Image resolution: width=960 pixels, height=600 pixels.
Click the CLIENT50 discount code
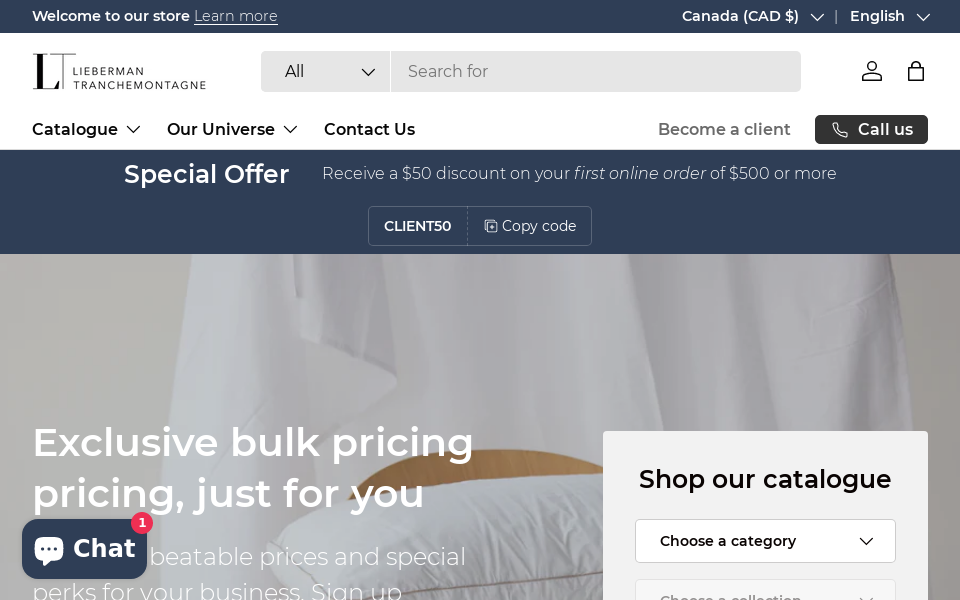click(x=418, y=227)
